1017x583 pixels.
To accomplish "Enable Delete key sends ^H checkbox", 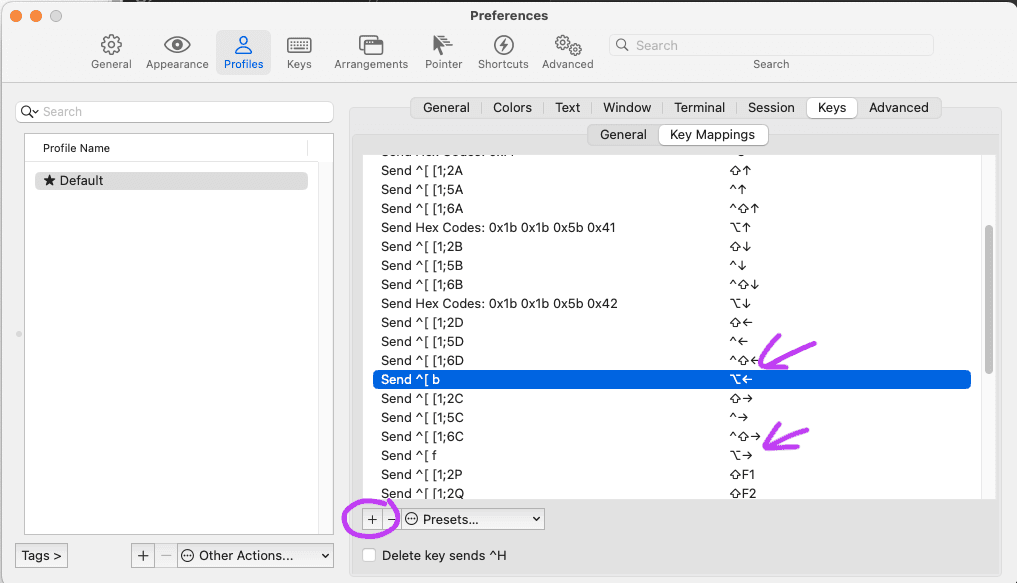I will pos(370,555).
